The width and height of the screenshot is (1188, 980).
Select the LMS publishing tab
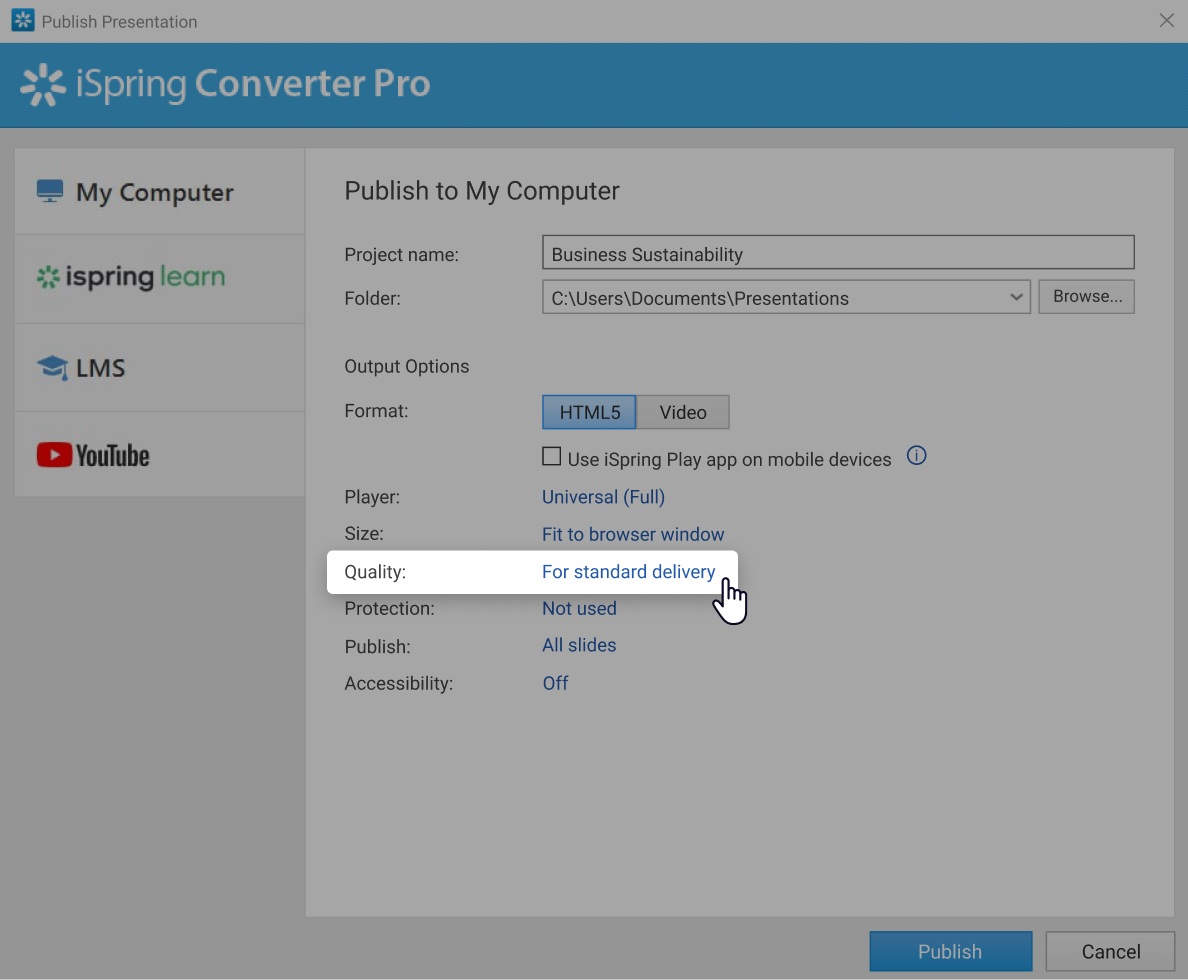pos(160,368)
